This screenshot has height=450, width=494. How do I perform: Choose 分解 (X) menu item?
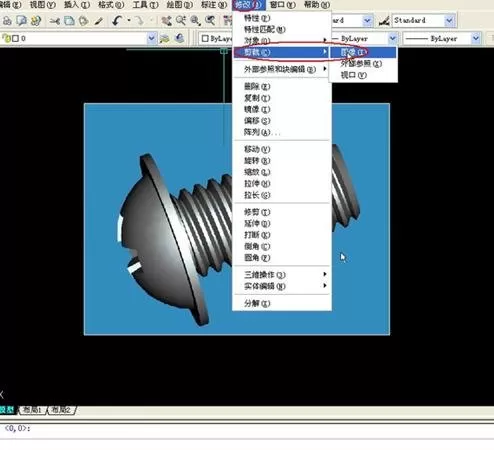282,303
